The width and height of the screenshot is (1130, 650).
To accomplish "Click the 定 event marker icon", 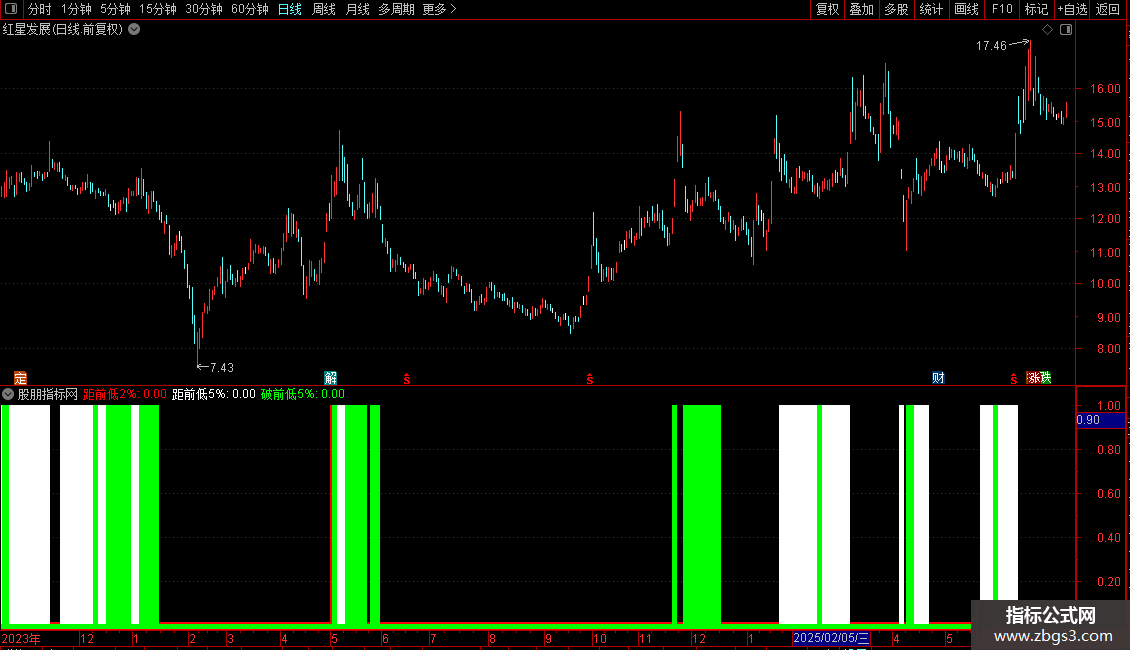I will (20, 378).
